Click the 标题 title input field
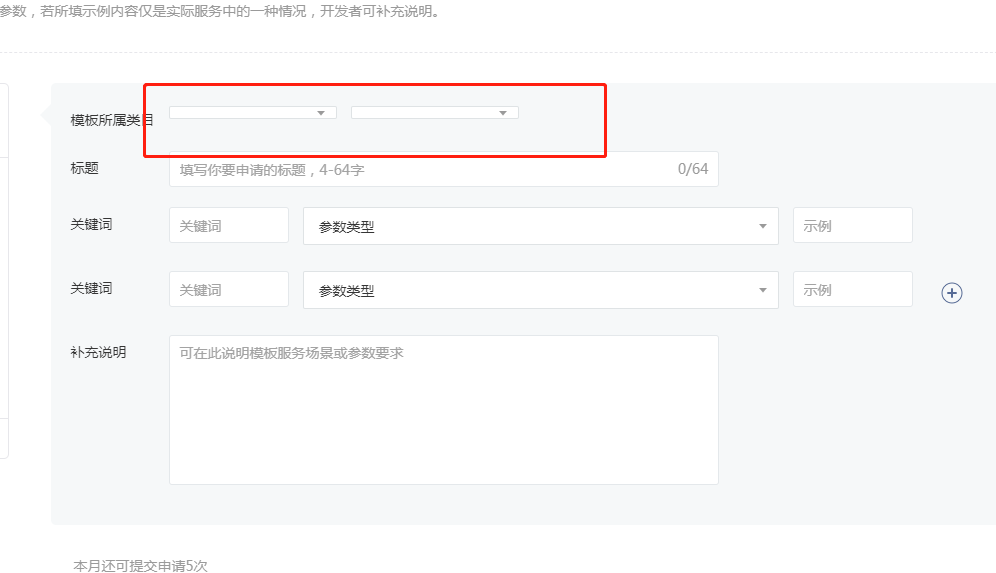996x573 pixels. 443,169
